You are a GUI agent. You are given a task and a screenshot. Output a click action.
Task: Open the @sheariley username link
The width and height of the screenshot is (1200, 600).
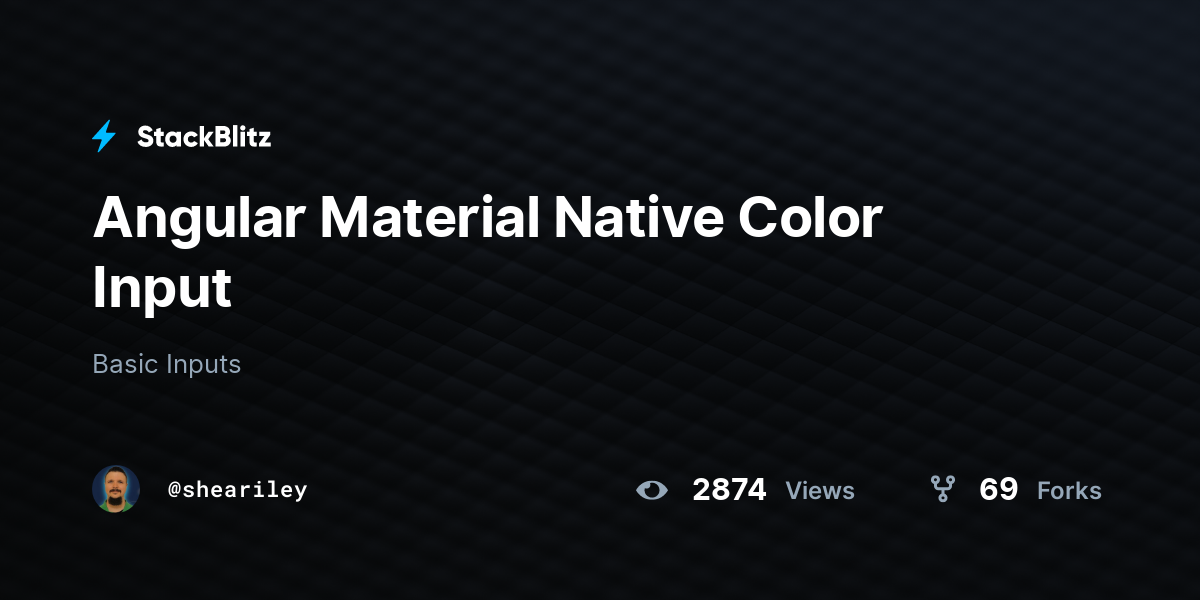tap(238, 490)
